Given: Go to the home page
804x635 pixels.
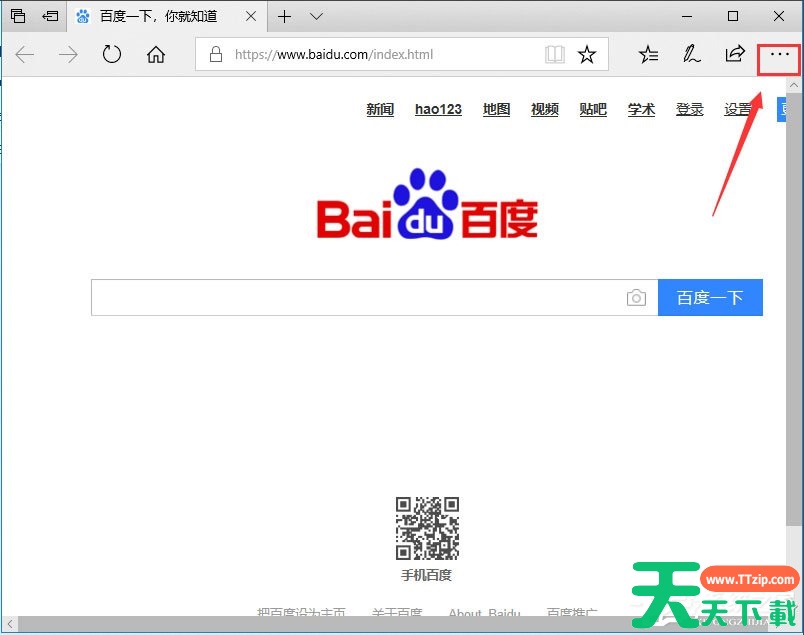Looking at the screenshot, I should (x=156, y=54).
